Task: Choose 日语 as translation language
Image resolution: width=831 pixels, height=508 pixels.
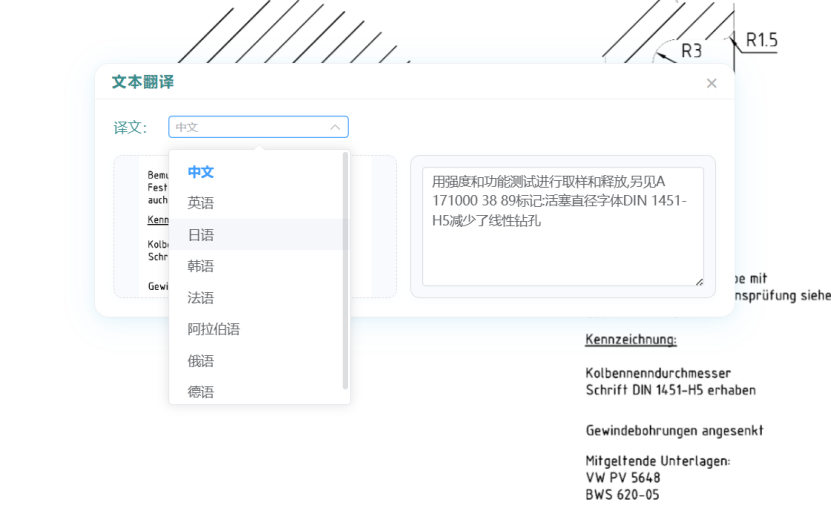Action: pos(259,235)
